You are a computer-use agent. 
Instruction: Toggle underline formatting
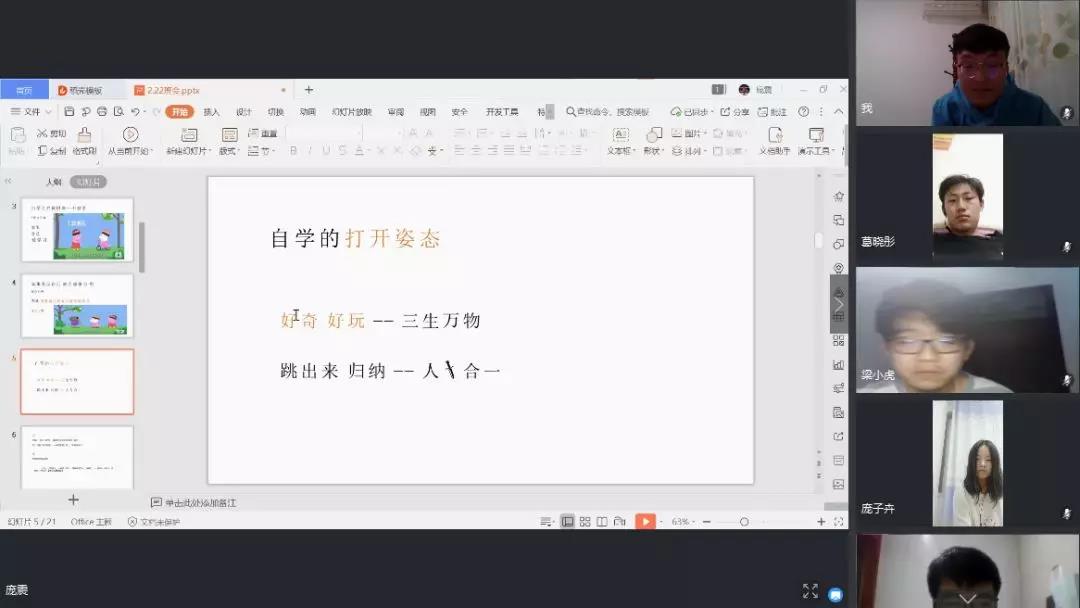click(x=326, y=151)
